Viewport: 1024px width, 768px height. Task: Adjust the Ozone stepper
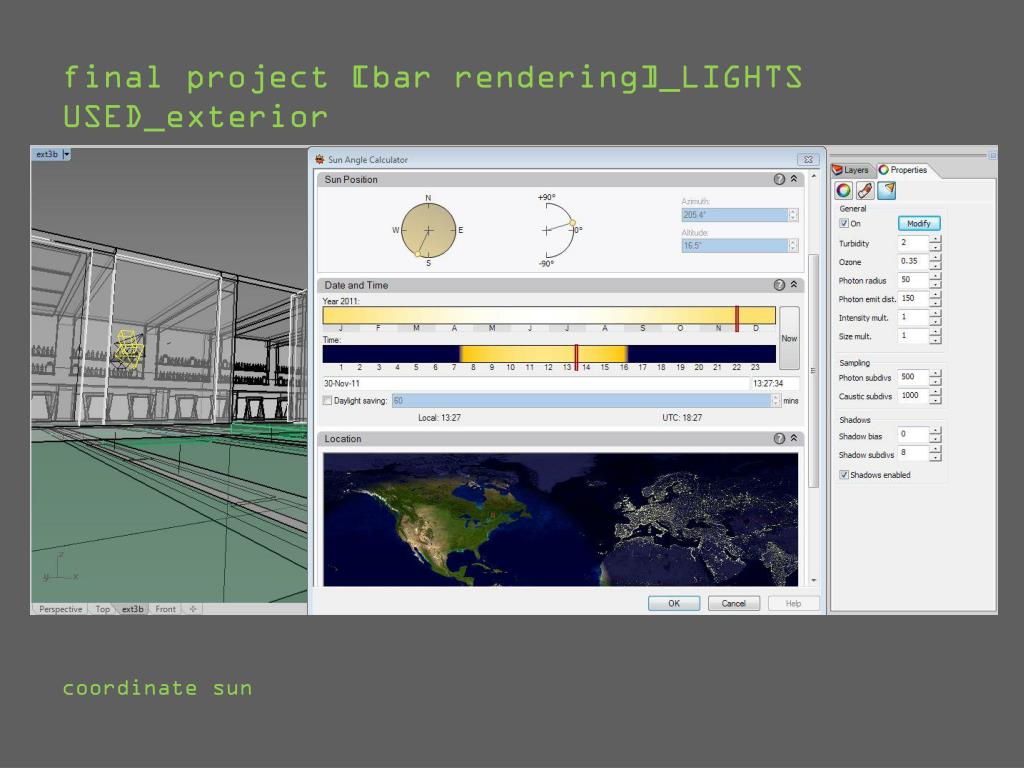pyautogui.click(x=935, y=261)
